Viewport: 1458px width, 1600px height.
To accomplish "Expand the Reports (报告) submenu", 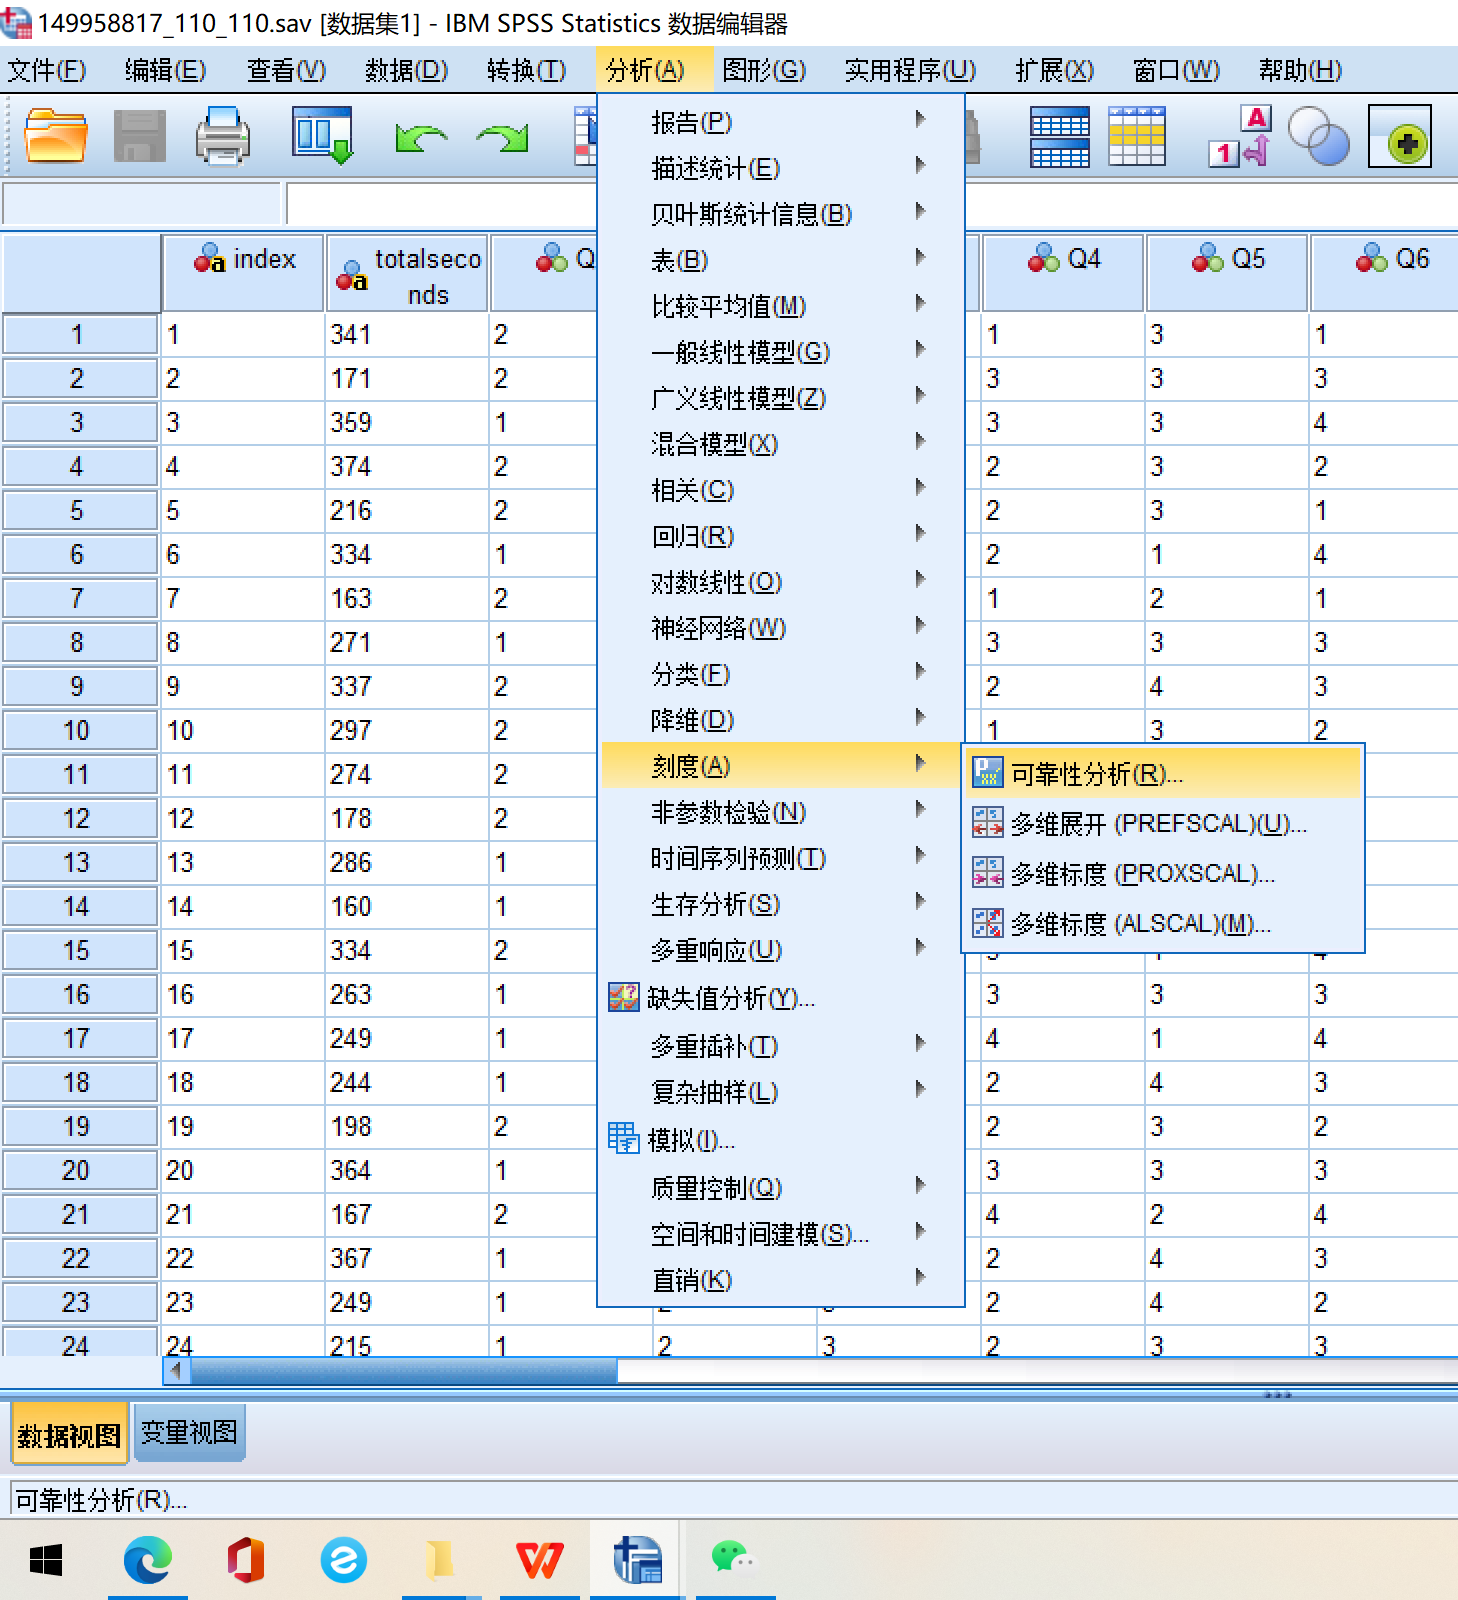I will 781,122.
